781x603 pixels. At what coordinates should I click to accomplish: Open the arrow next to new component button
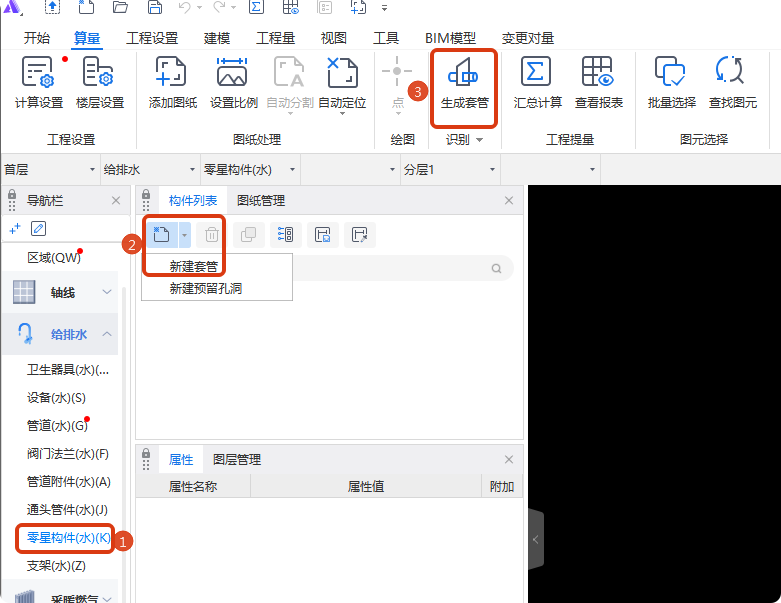184,235
